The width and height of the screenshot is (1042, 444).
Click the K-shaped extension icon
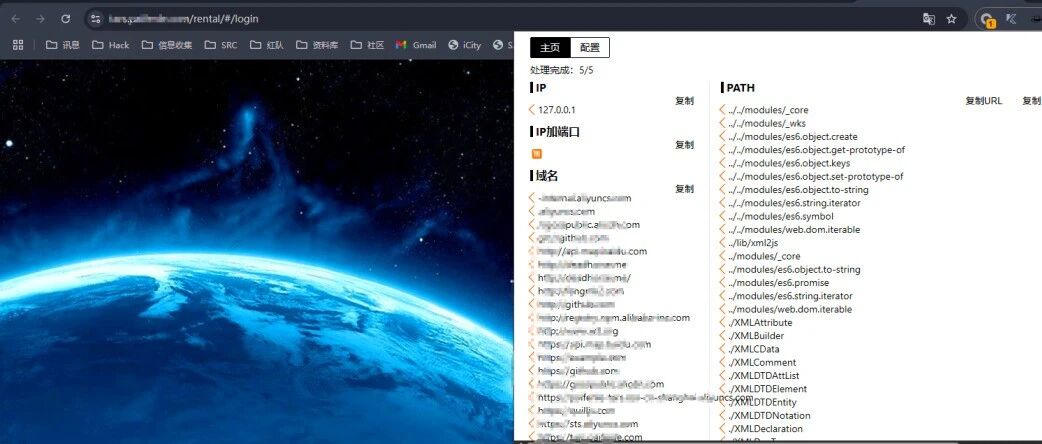pos(1013,19)
